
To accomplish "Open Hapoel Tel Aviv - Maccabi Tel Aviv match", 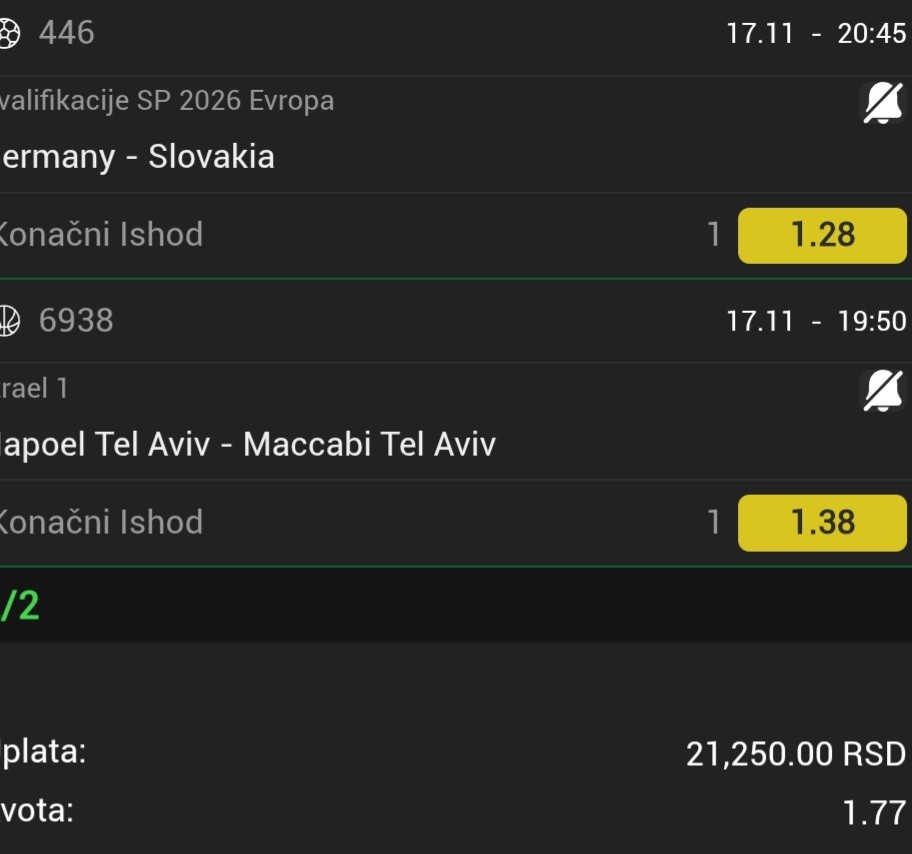I will pyautogui.click(x=247, y=445).
